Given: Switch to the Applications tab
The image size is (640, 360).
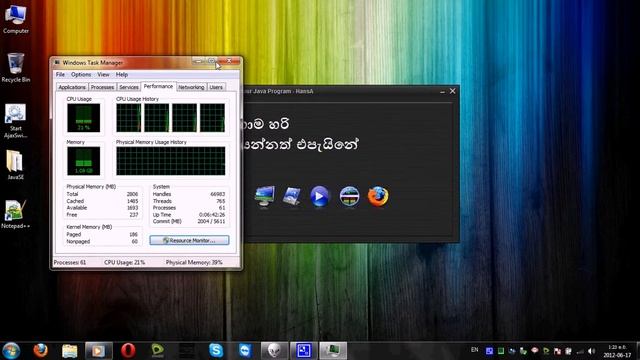Looking at the screenshot, I should point(72,87).
